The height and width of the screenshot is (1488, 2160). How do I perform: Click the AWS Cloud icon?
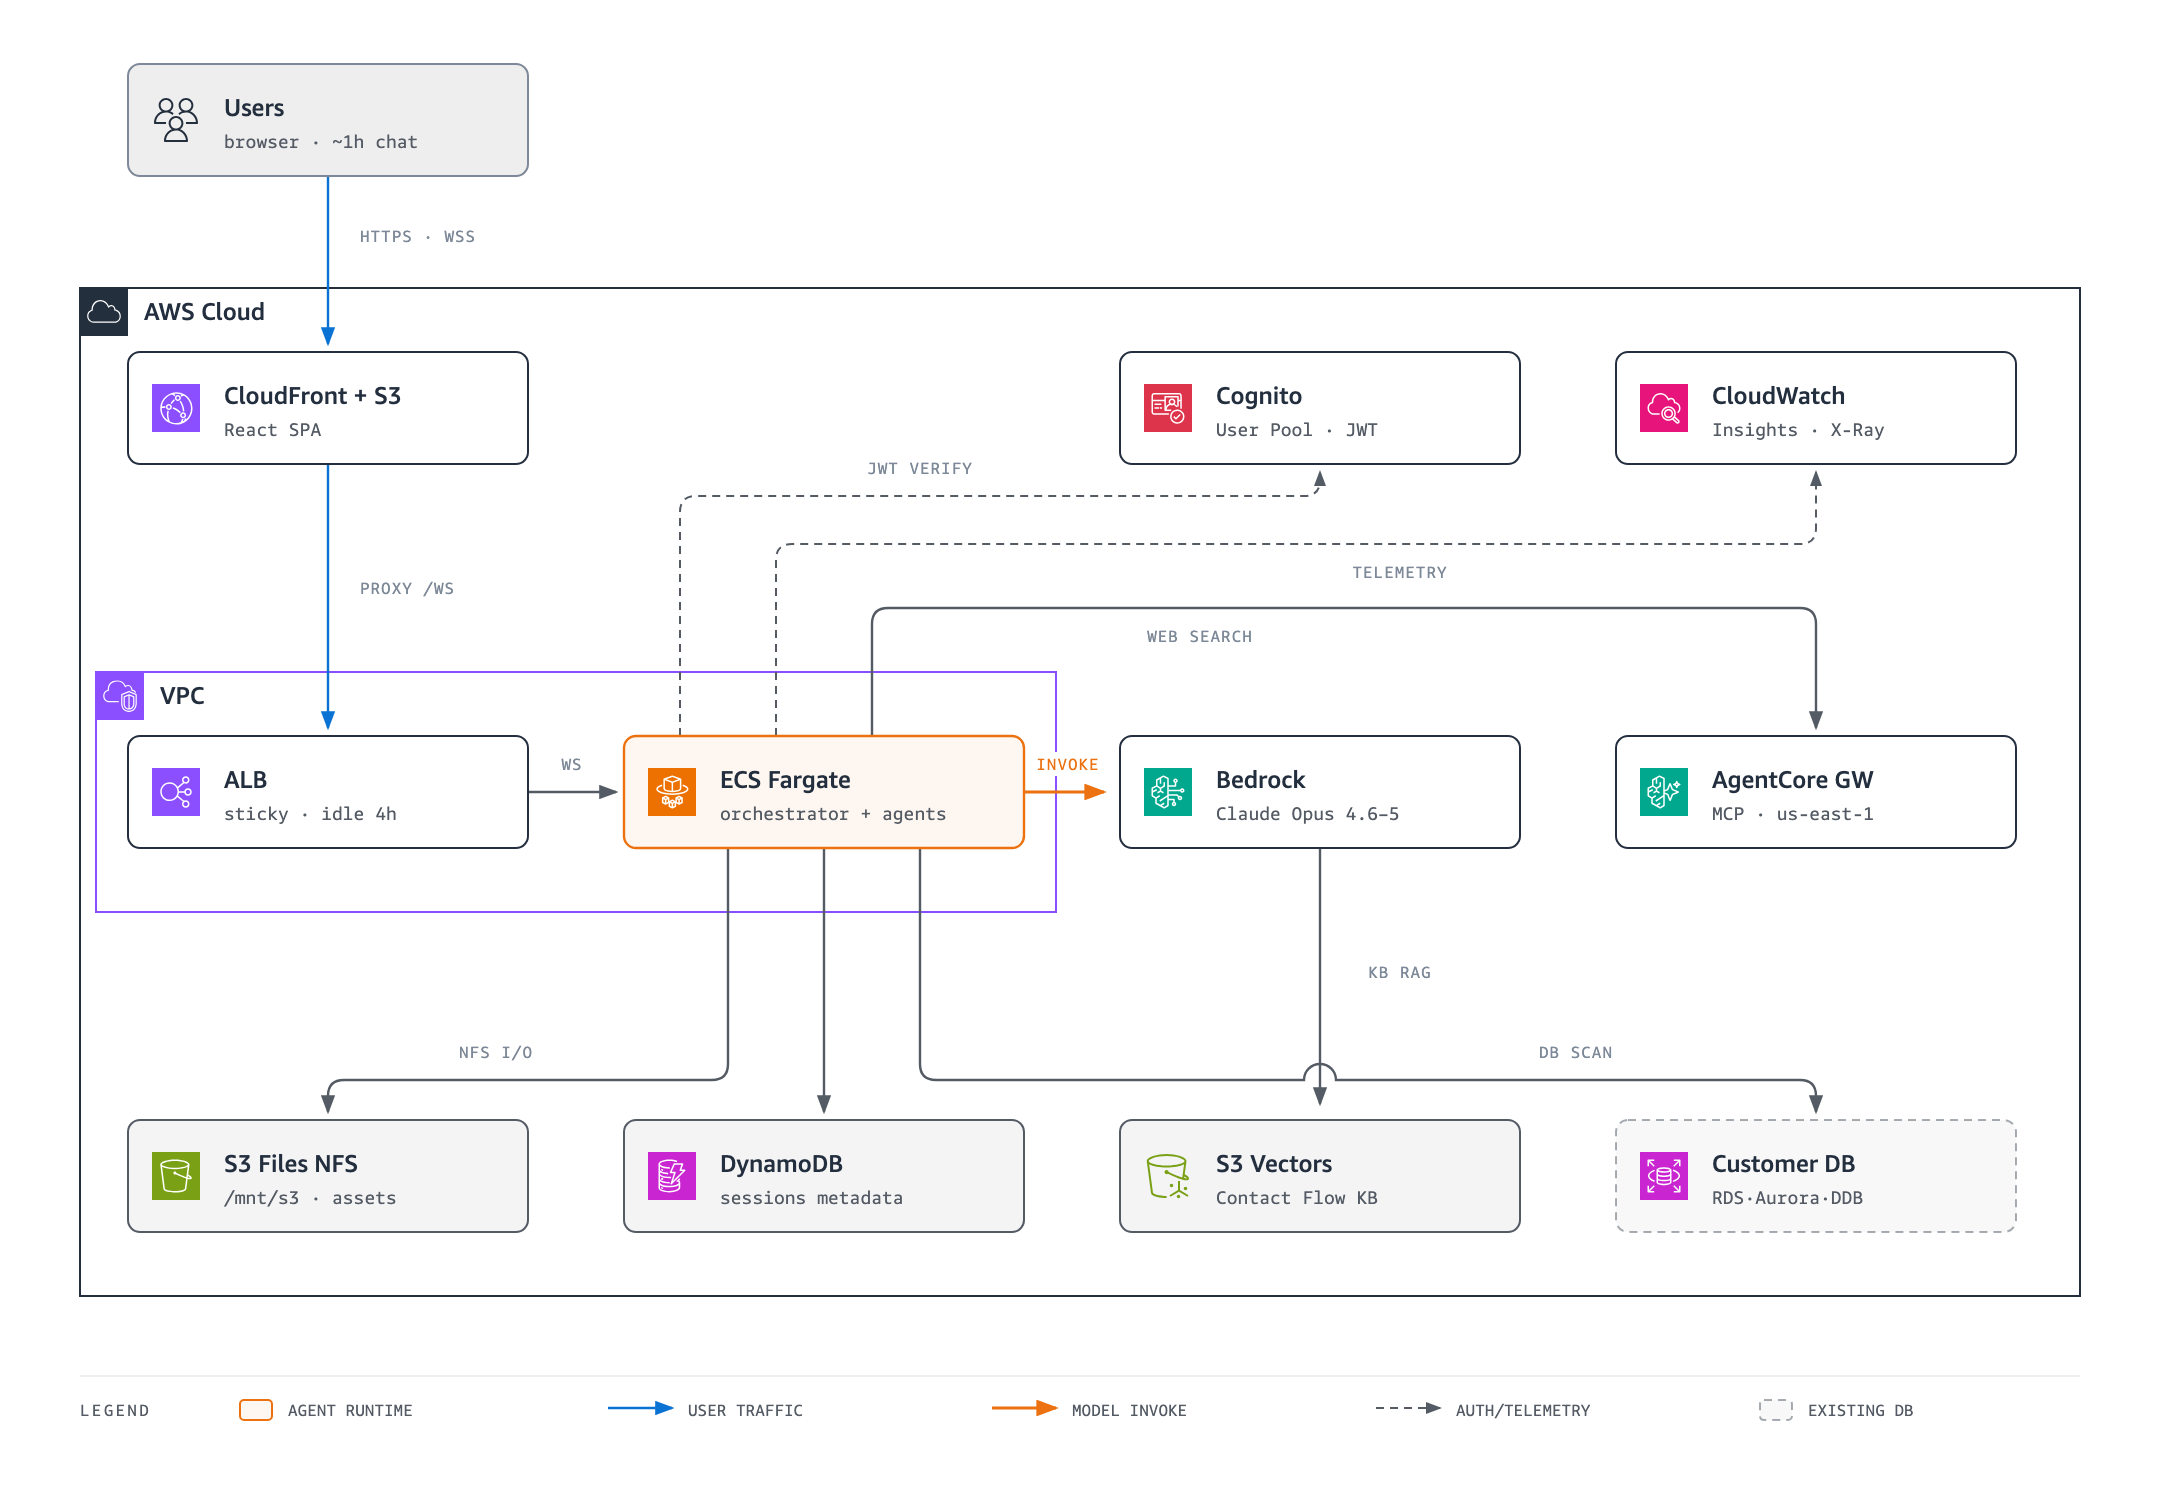tap(104, 312)
